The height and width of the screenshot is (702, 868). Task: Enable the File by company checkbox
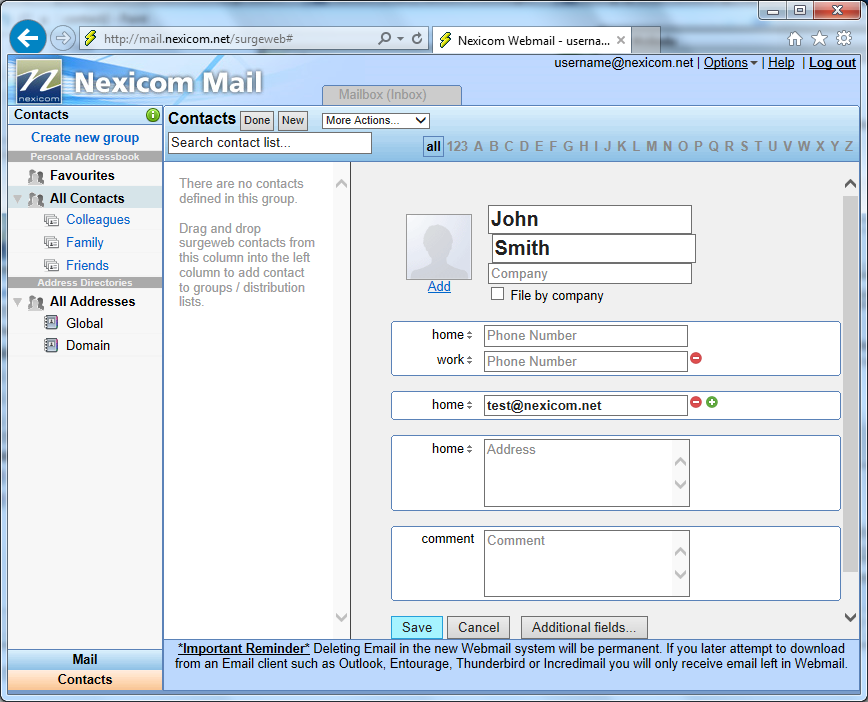coord(498,294)
